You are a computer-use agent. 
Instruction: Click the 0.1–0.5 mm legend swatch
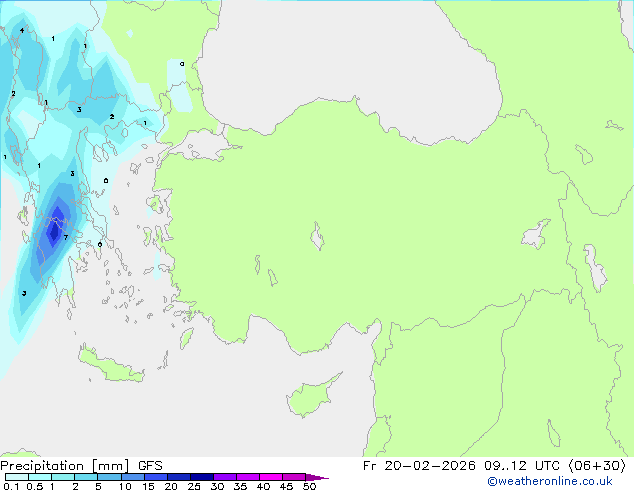(x=17, y=477)
